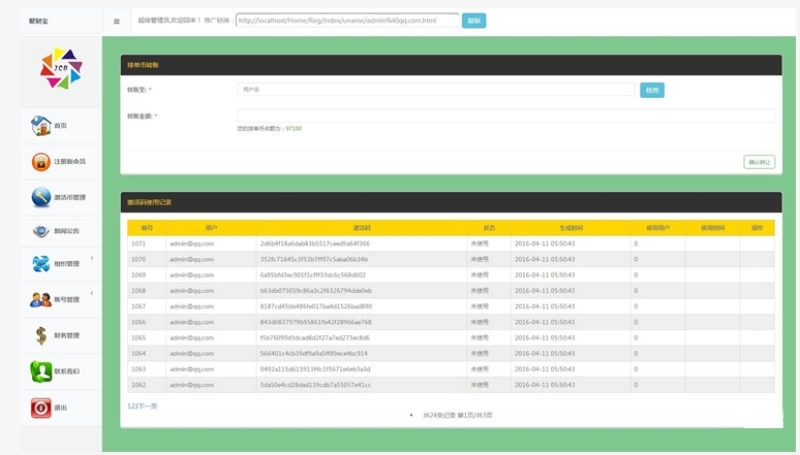The height and width of the screenshot is (455, 800).
Task: Click the red power logout icon
Action: pos(41,408)
